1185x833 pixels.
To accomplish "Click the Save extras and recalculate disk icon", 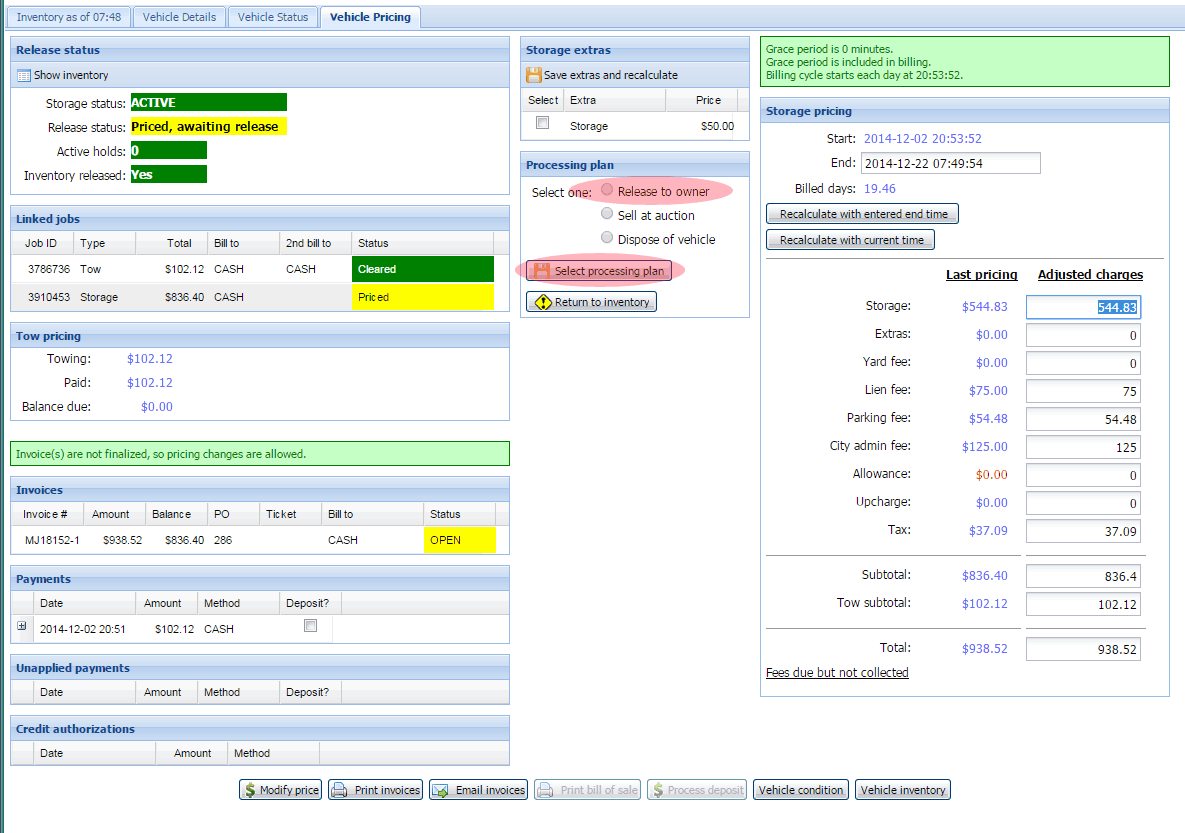I will tap(534, 75).
